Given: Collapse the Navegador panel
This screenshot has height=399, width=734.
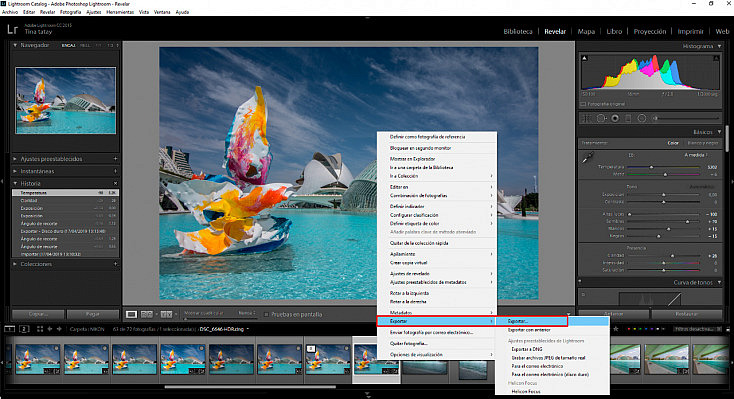Looking at the screenshot, I should point(15,45).
